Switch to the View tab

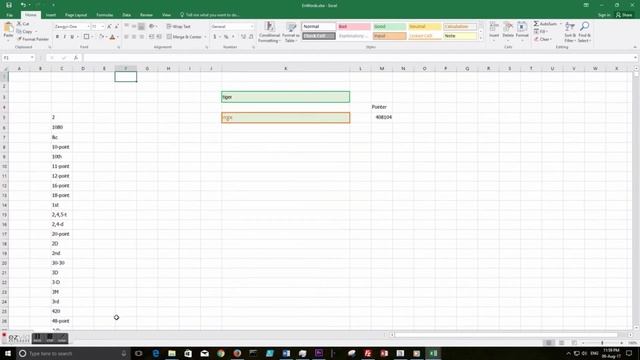point(166,15)
